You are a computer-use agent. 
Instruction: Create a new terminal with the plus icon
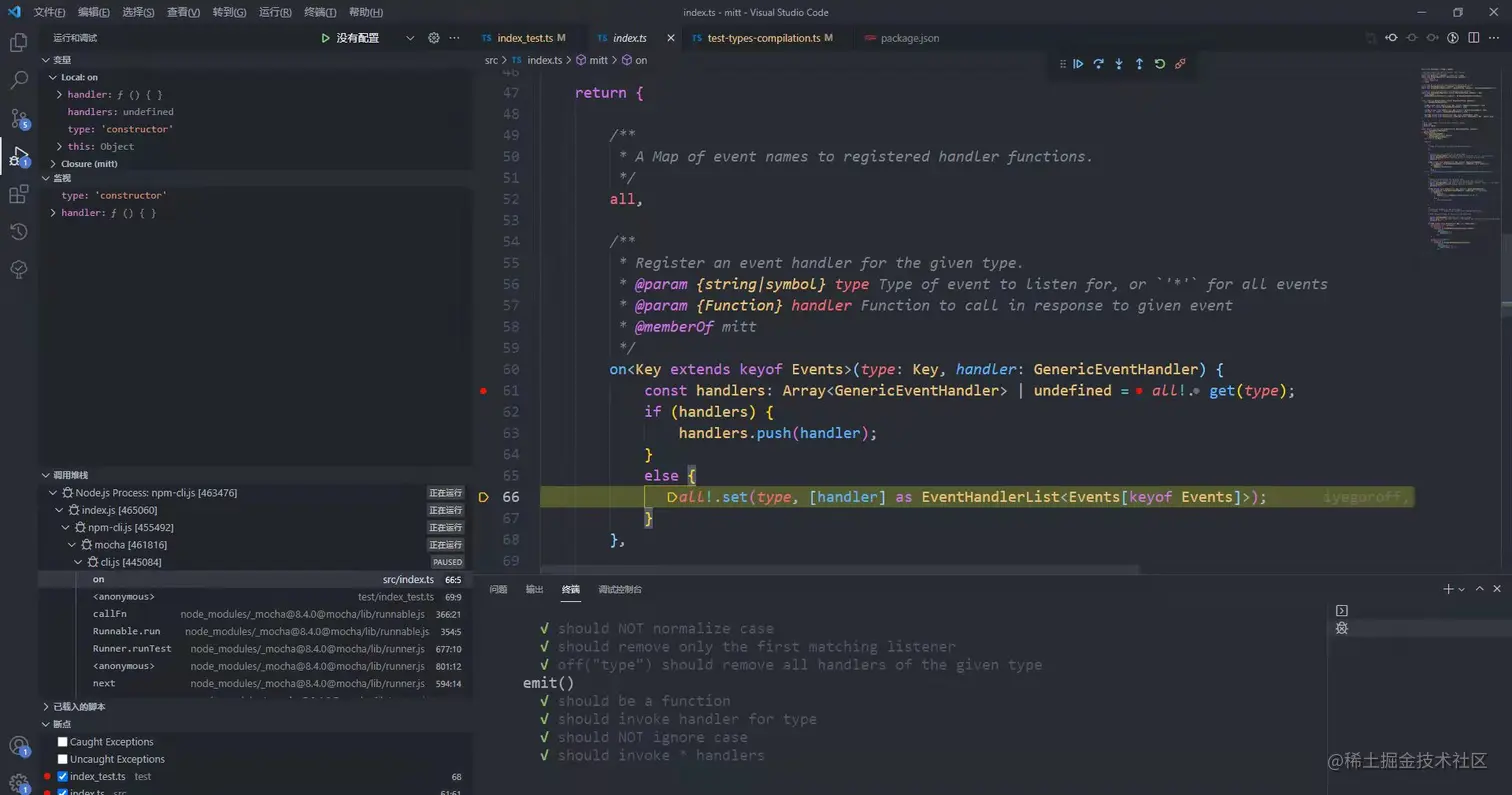pyautogui.click(x=1447, y=589)
